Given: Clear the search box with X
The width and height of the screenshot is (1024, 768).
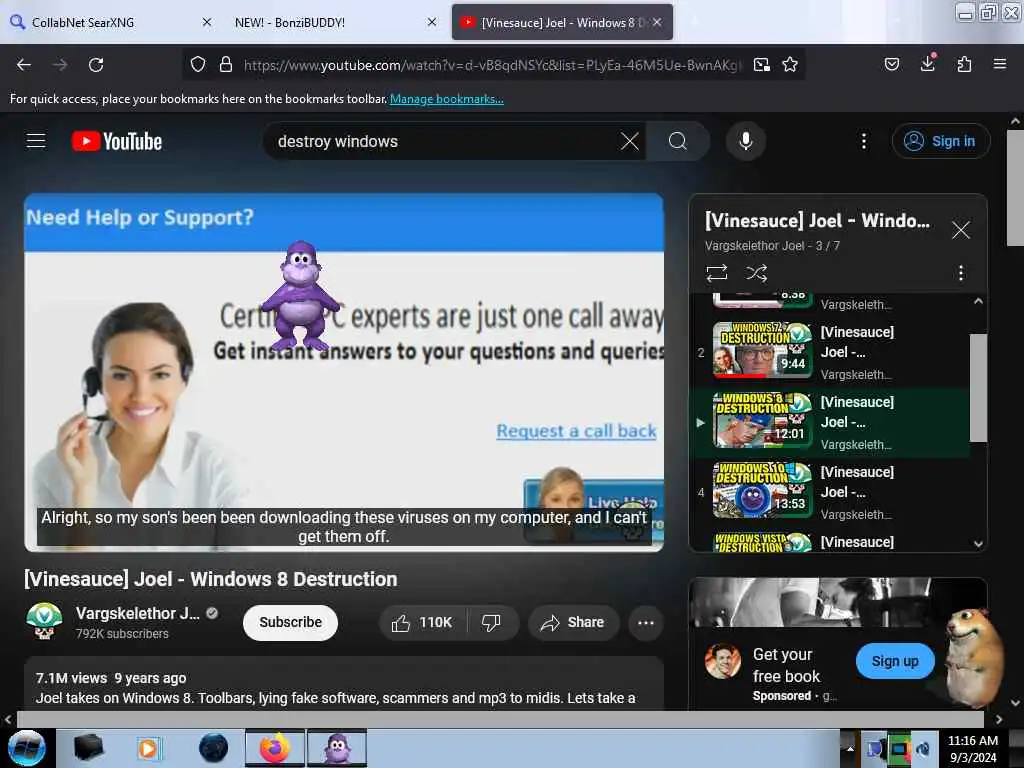Looking at the screenshot, I should [630, 141].
